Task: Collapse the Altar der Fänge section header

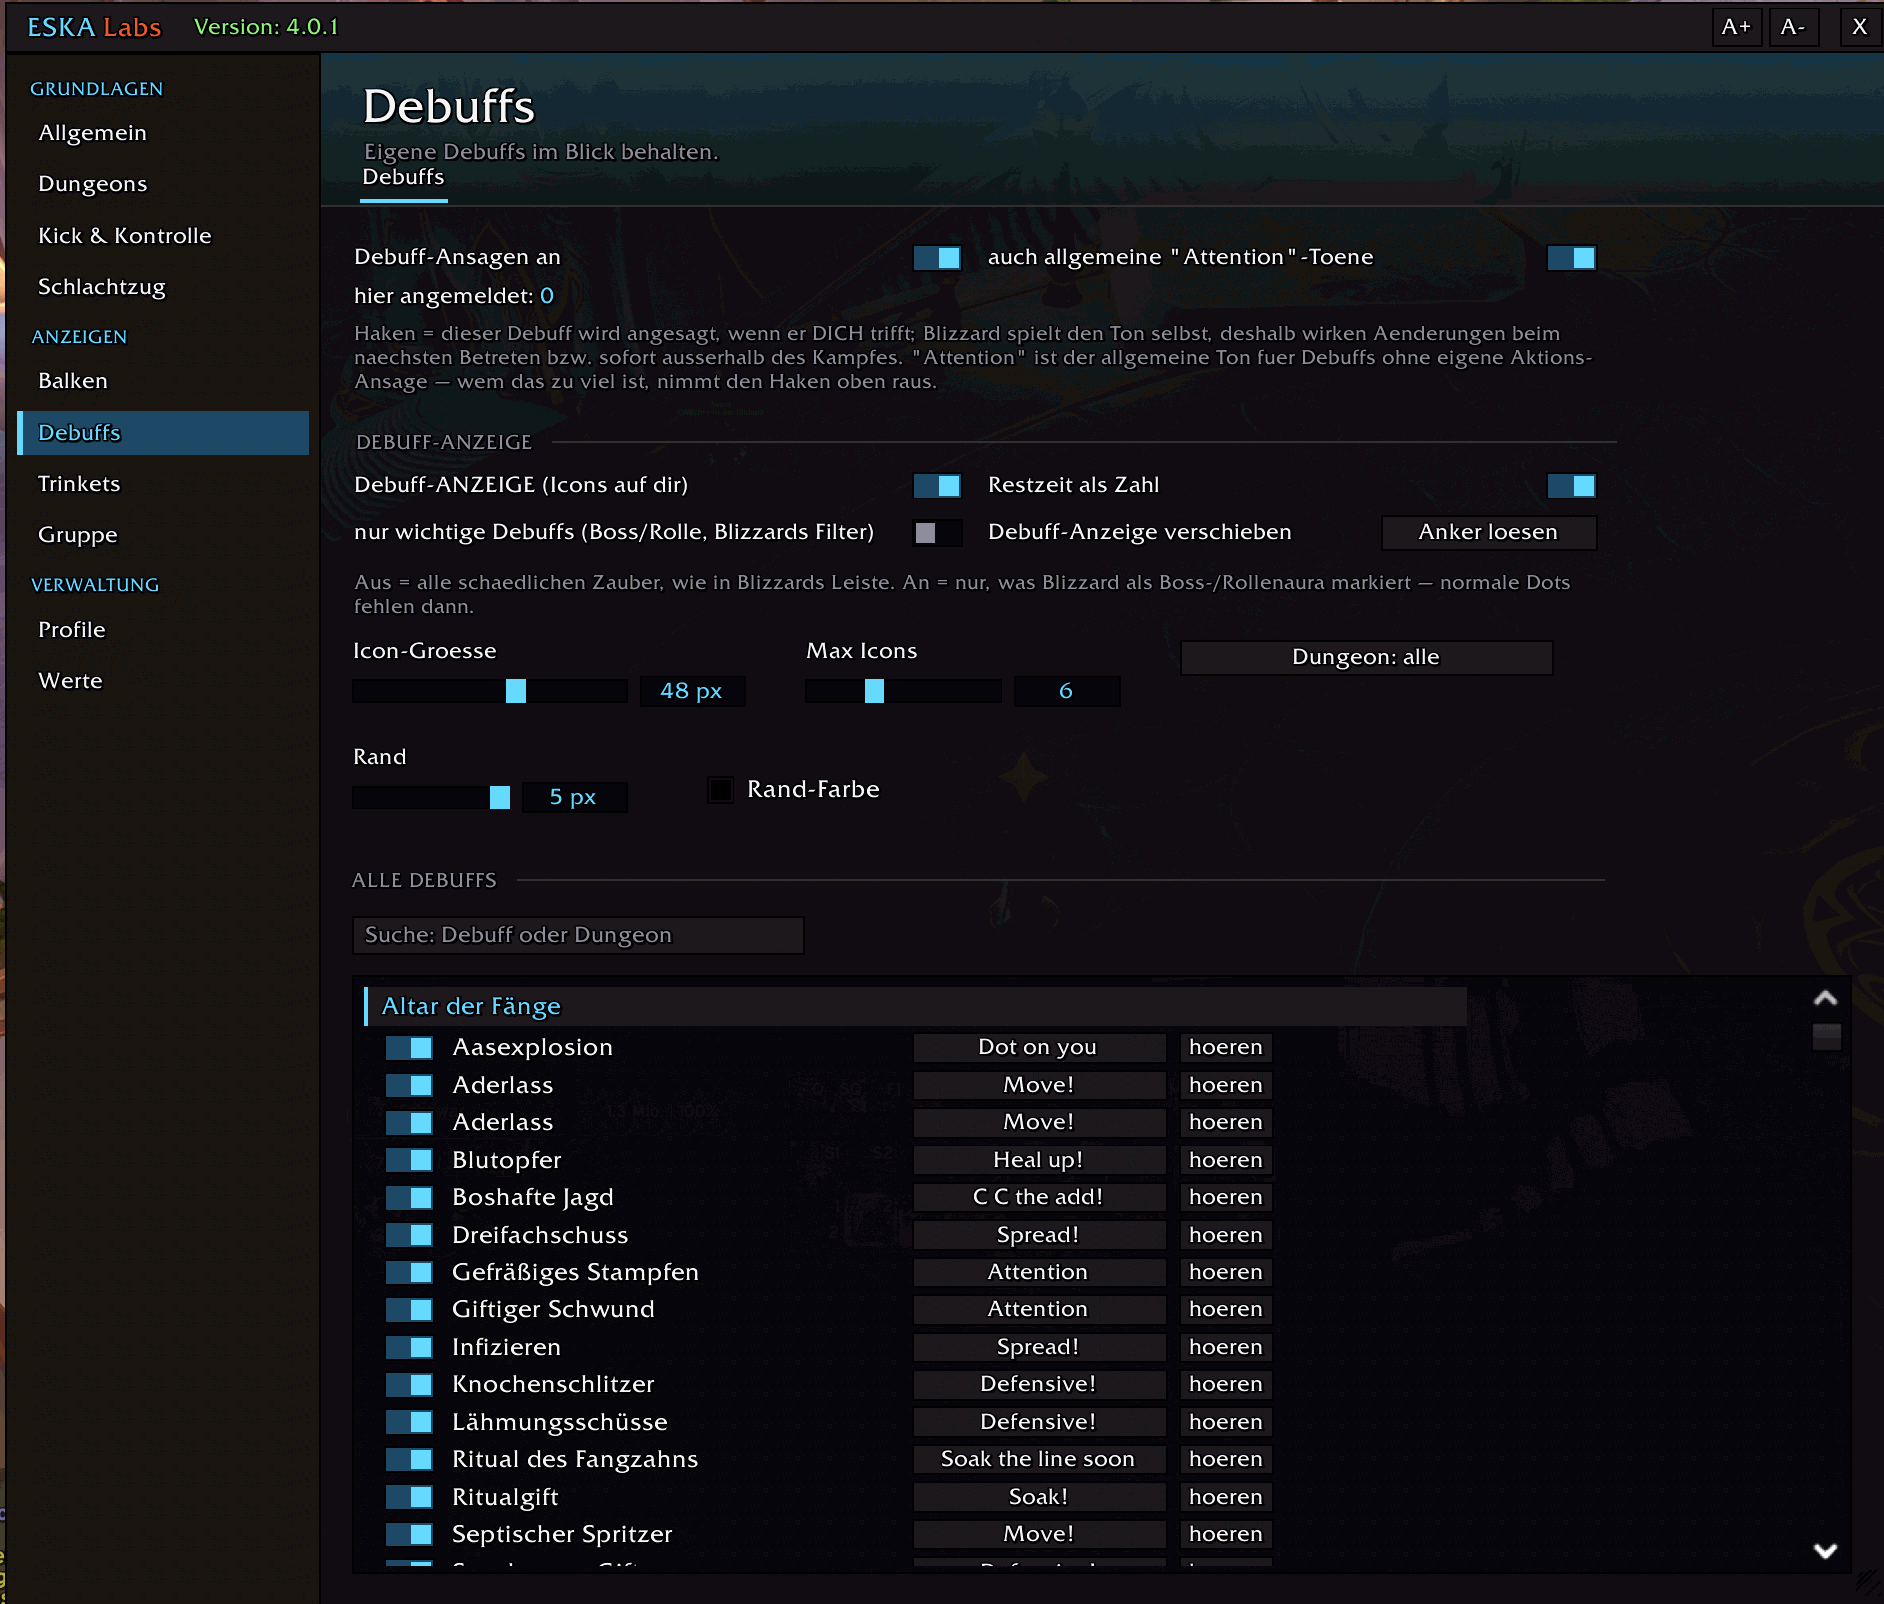Action: pyautogui.click(x=915, y=1006)
